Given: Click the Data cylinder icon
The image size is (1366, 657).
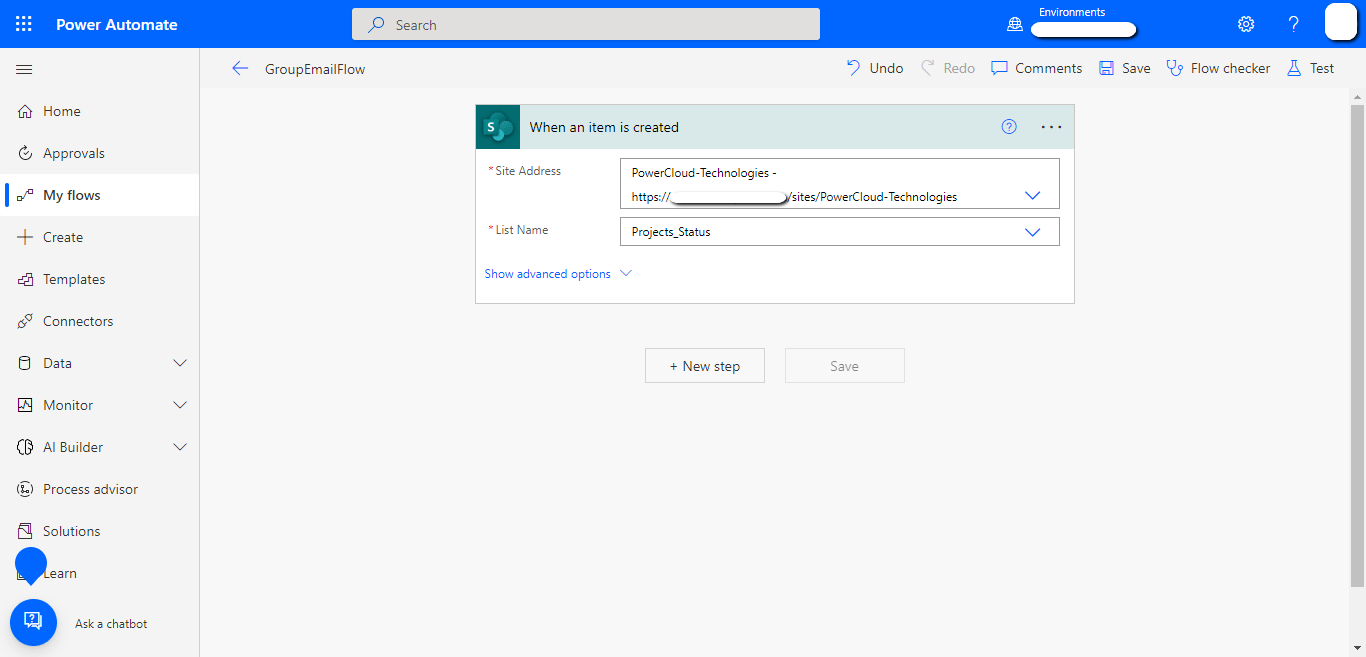Looking at the screenshot, I should coord(25,363).
